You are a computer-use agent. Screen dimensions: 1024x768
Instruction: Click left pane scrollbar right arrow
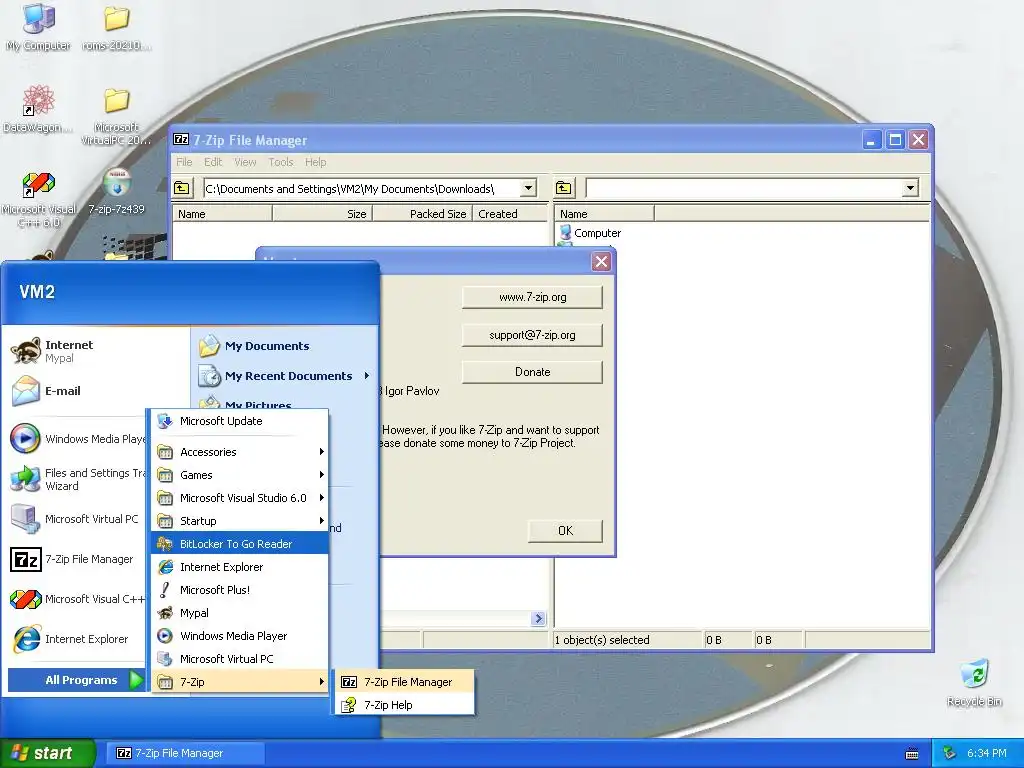tap(538, 618)
